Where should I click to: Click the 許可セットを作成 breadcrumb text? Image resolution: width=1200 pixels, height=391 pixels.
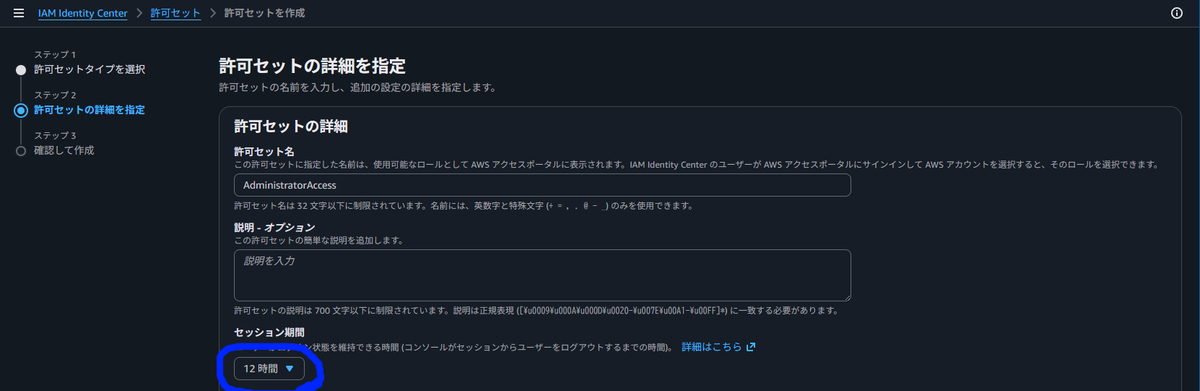tap(265, 13)
